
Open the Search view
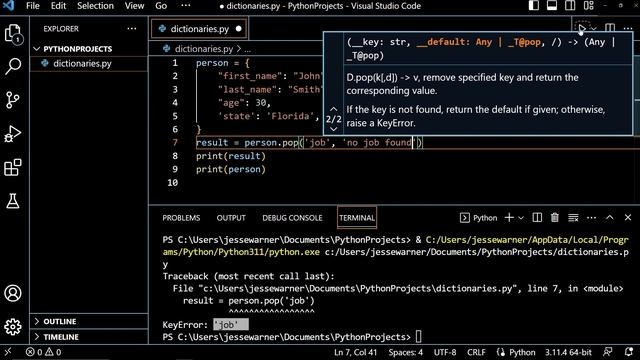[13, 66]
